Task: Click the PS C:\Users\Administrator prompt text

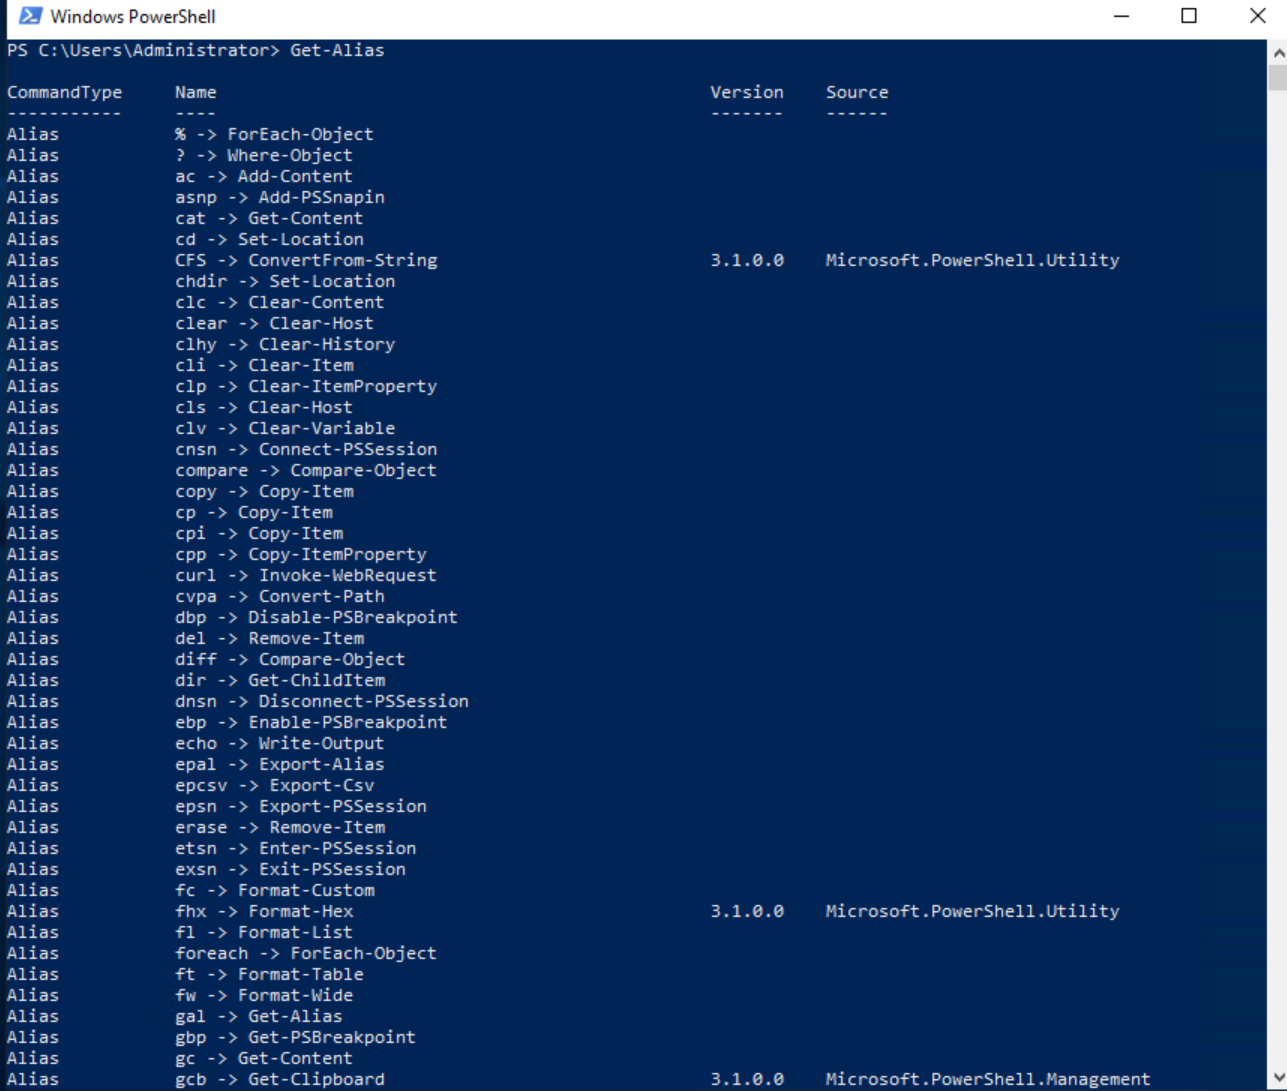Action: [x=140, y=50]
